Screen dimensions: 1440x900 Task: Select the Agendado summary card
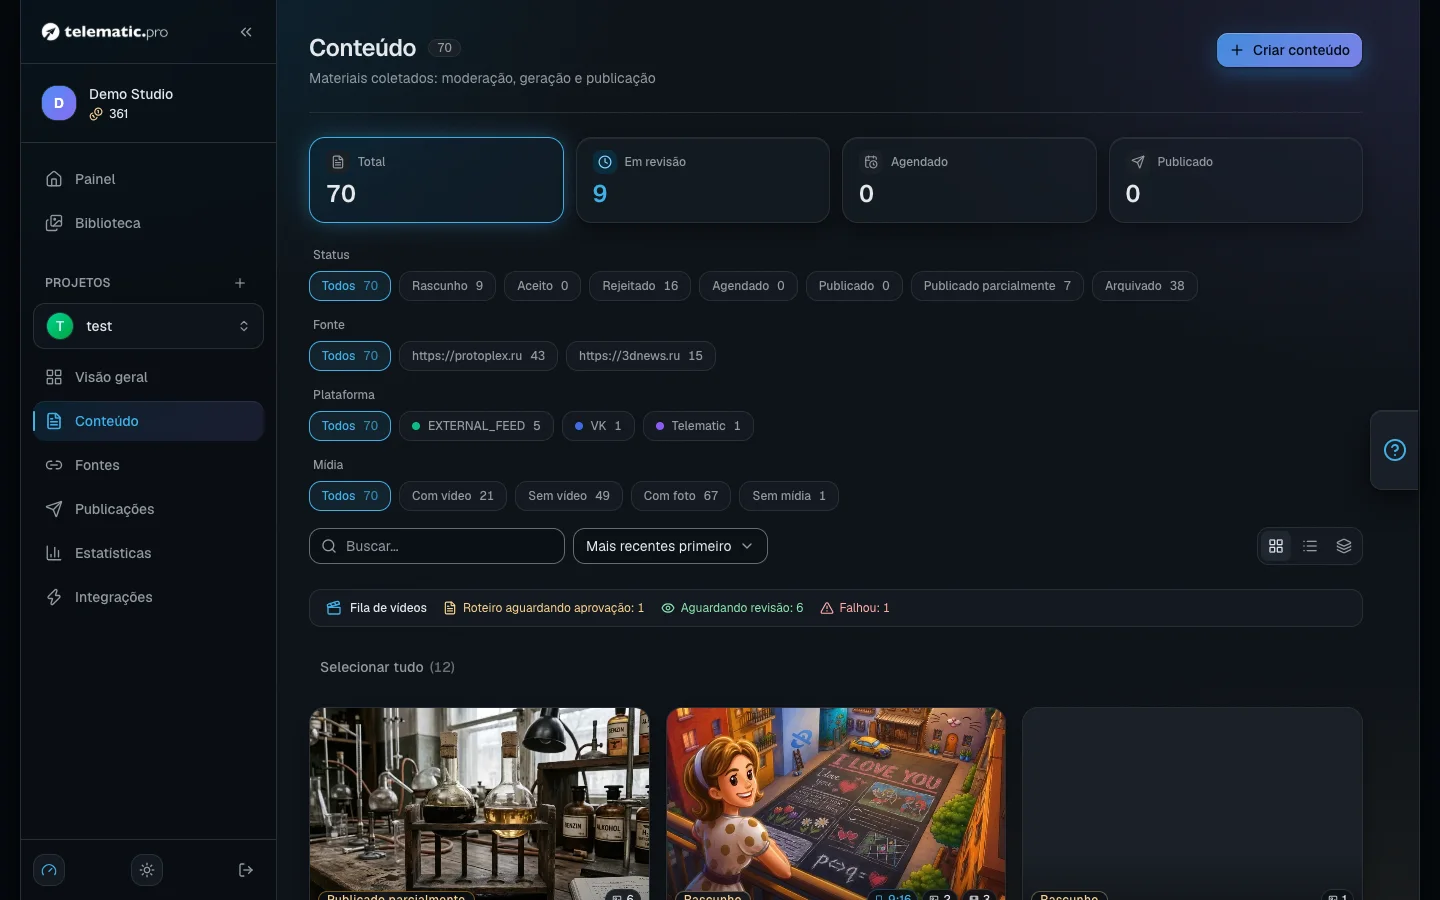point(969,180)
